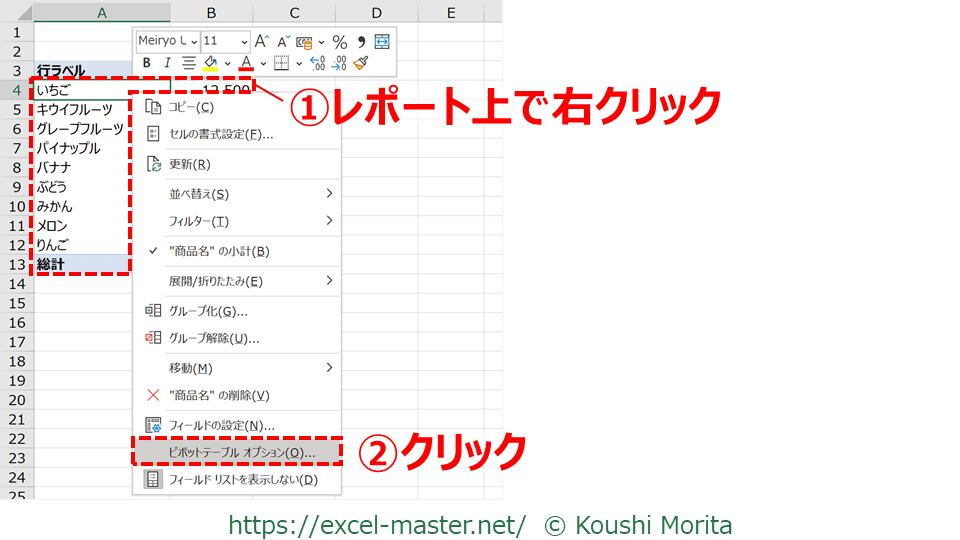This screenshot has width=960, height=540.
Task: Select フィールドの設定 in context menu
Action: [x=221, y=425]
